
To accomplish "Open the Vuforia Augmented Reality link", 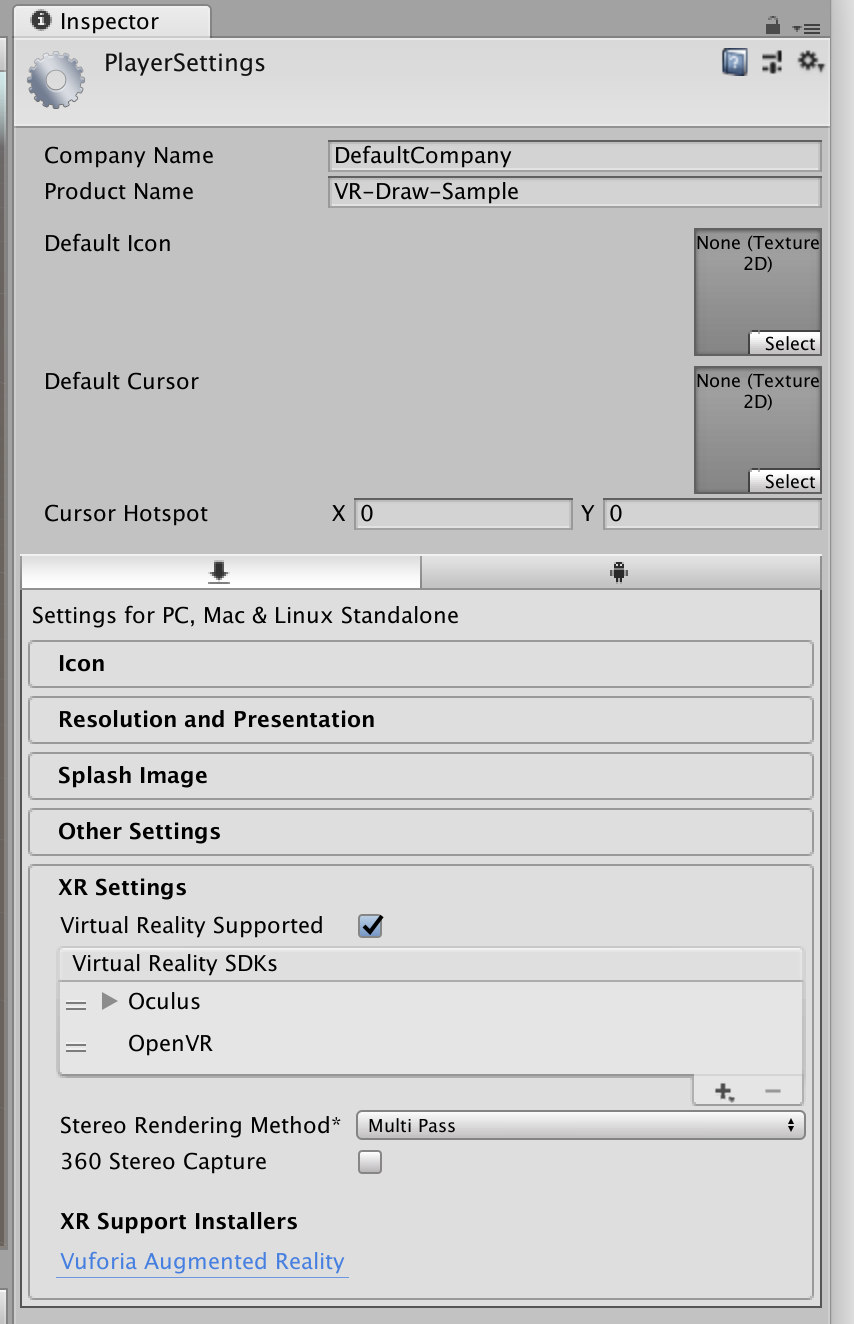I will (x=202, y=1262).
